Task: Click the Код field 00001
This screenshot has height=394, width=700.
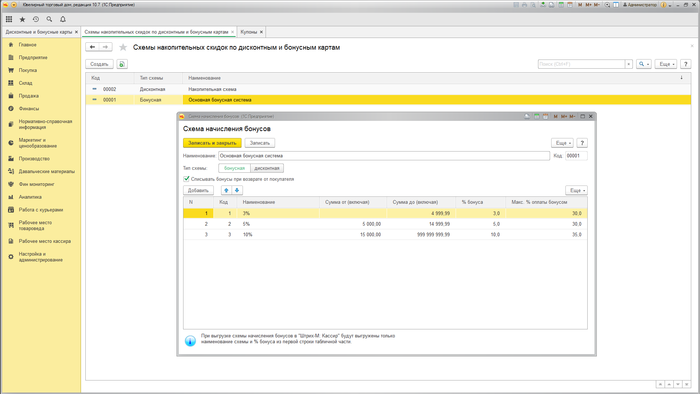Action: 576,156
